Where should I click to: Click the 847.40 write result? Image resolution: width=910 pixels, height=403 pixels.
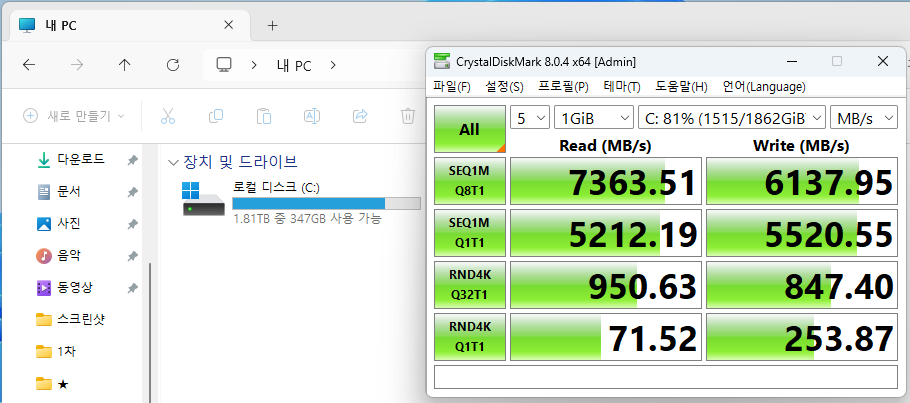(801, 285)
